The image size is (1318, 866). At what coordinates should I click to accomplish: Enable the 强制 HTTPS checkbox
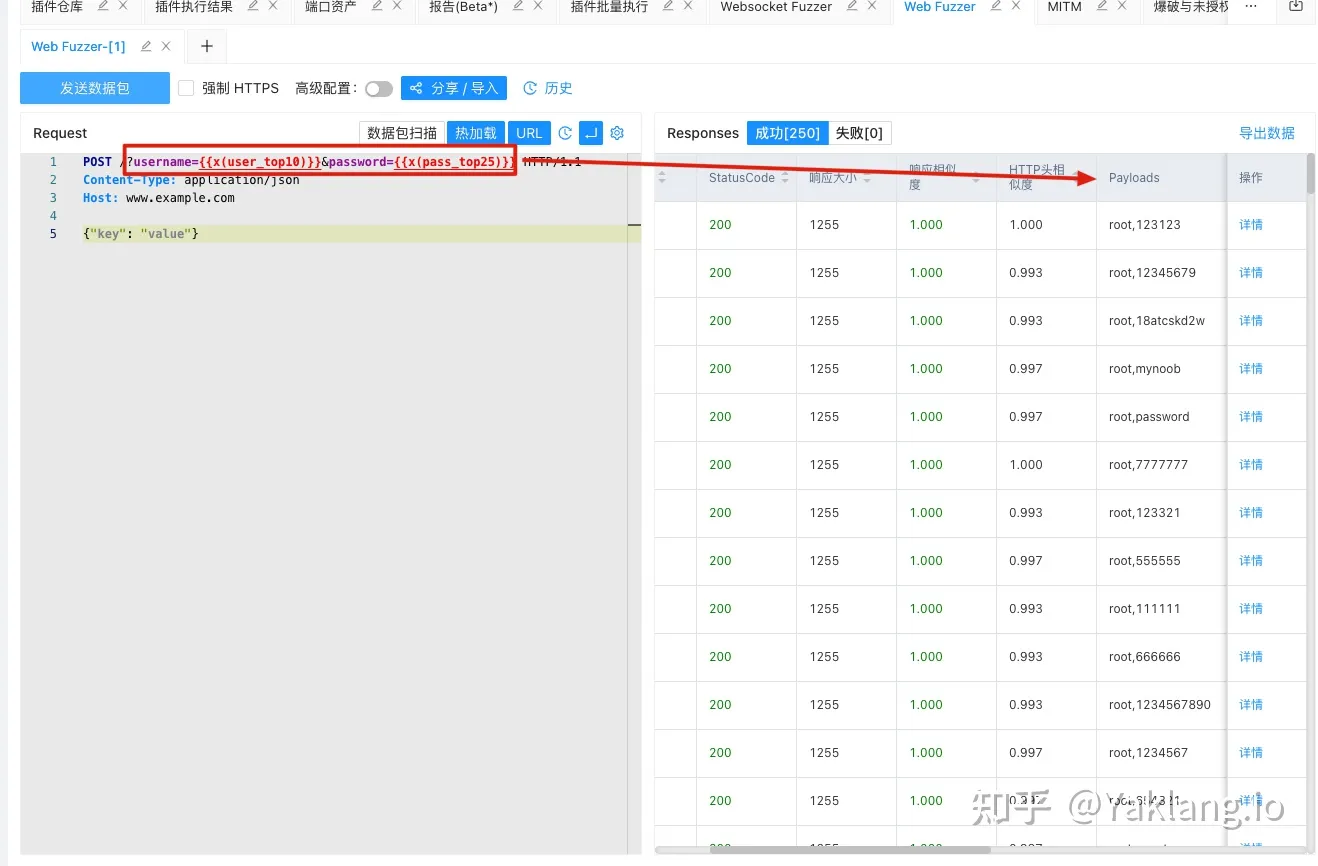(186, 88)
